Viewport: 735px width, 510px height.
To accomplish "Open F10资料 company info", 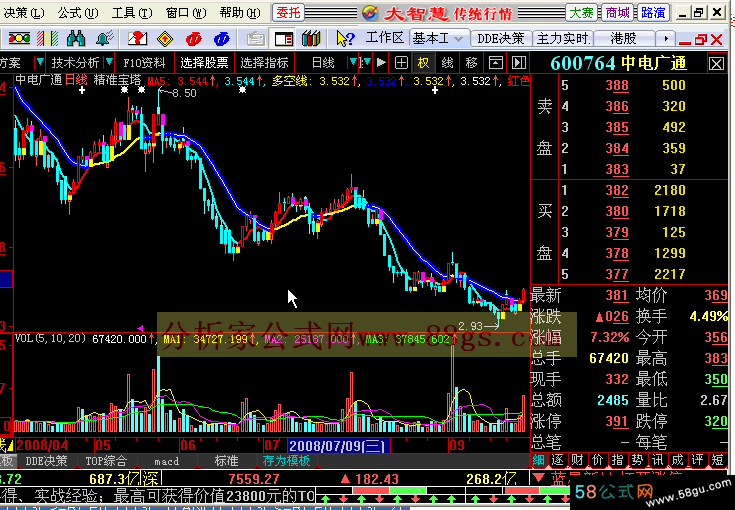I will pyautogui.click(x=144, y=62).
